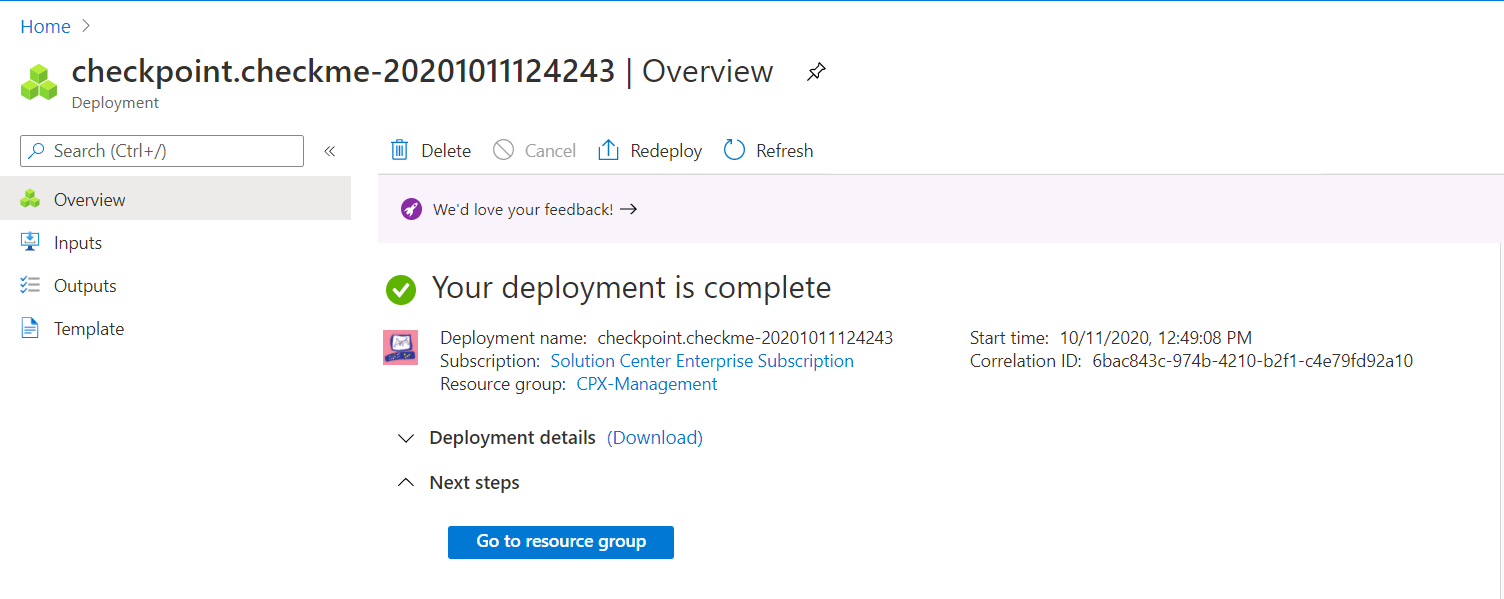Click the Refresh circular arrow icon
The width and height of the screenshot is (1504, 599).
click(x=735, y=150)
